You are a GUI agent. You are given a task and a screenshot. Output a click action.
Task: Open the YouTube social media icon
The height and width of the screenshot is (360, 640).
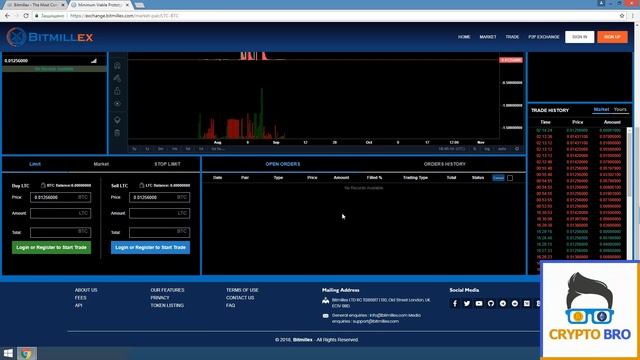479,304
